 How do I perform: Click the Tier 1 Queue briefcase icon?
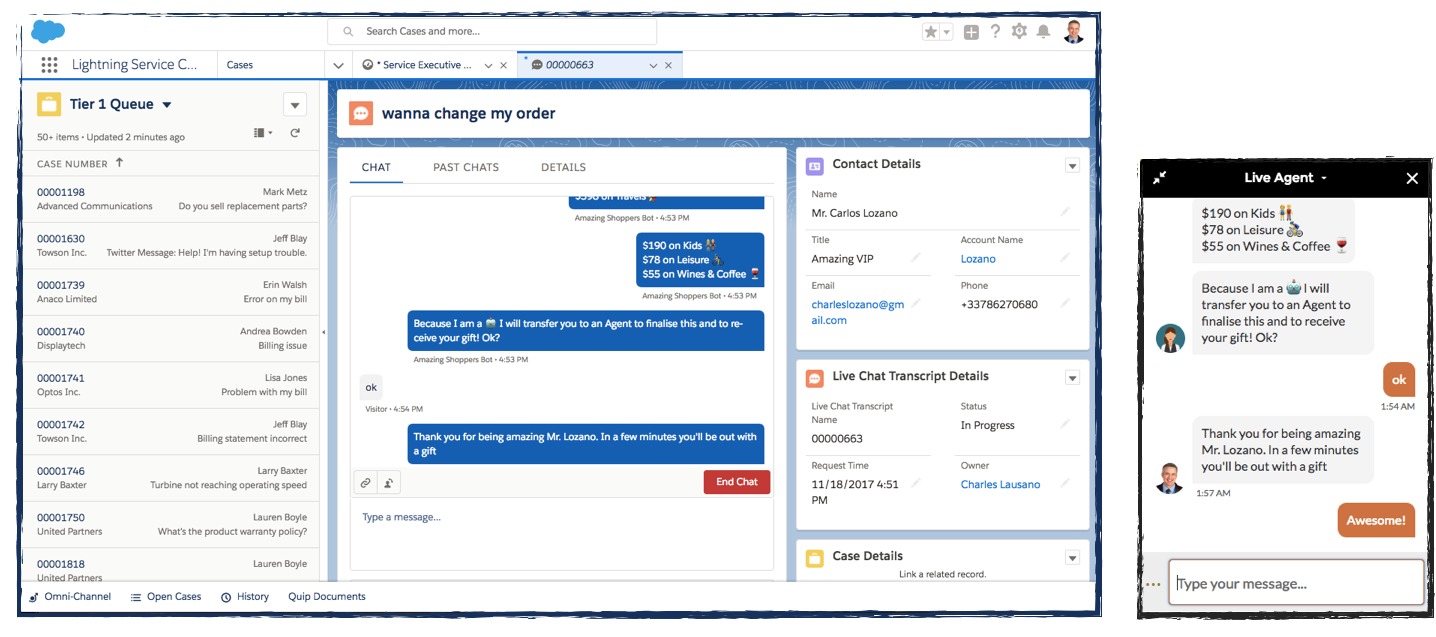[48, 104]
